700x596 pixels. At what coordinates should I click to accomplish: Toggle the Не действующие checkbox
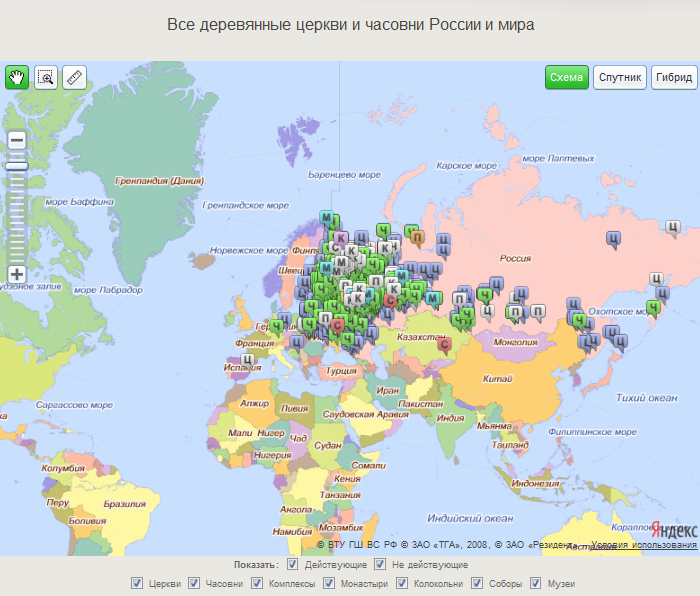[x=380, y=565]
